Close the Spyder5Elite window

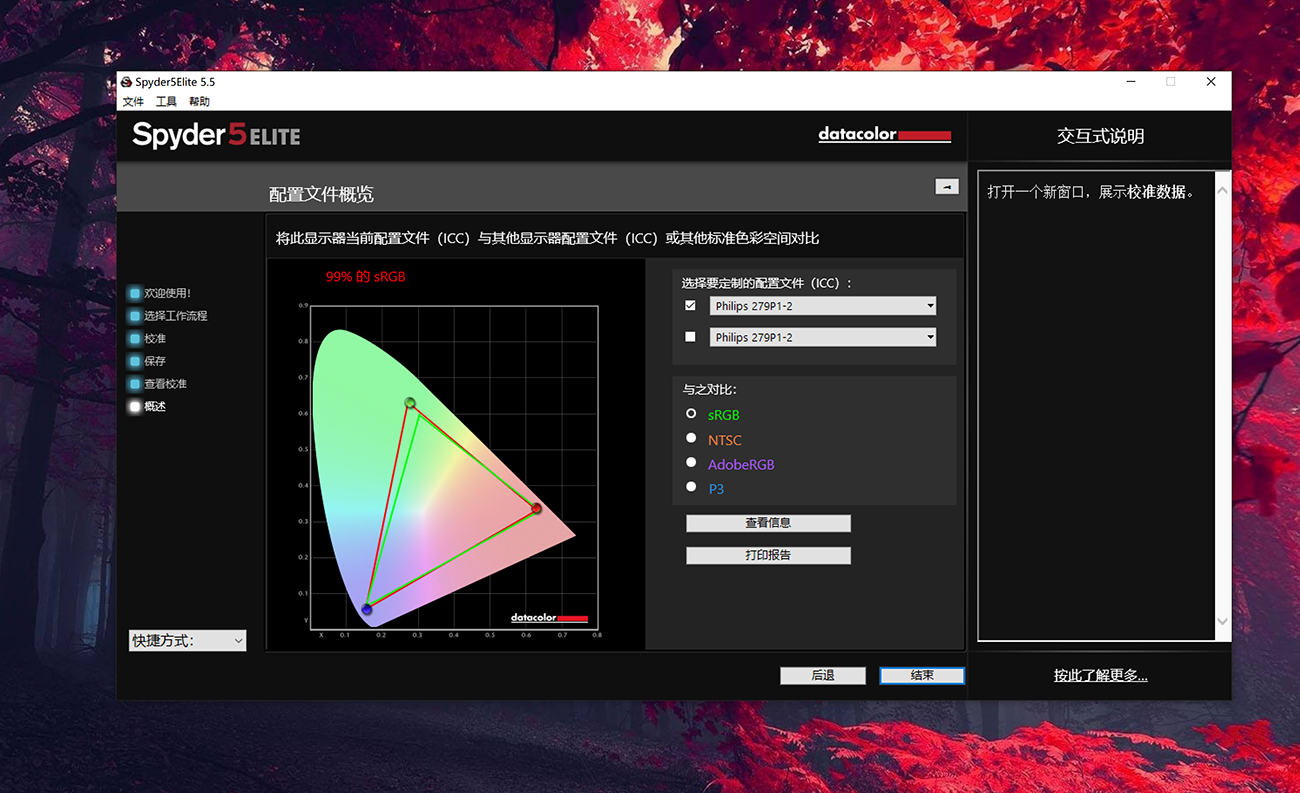tap(1211, 82)
